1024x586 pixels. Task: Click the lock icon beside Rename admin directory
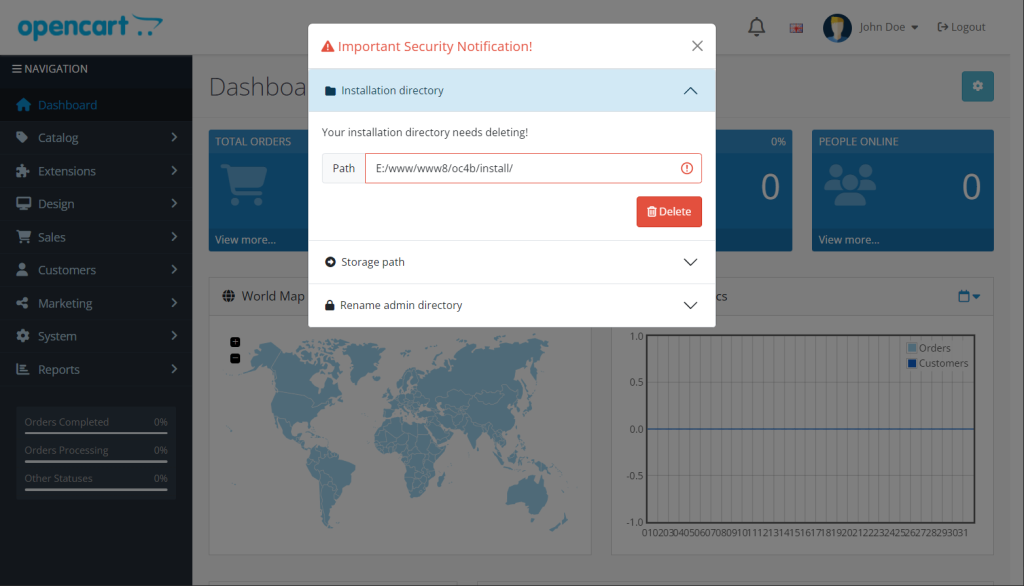tap(330, 303)
